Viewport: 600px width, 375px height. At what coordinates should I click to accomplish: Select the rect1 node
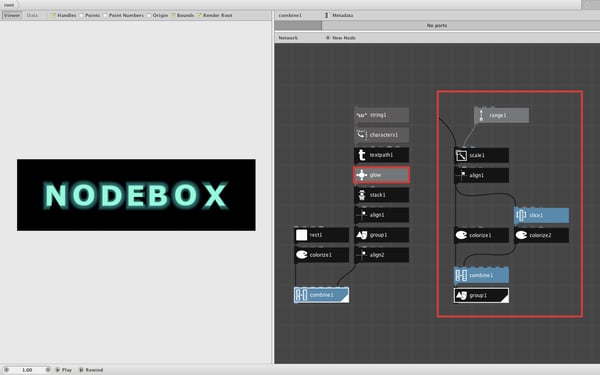(x=321, y=235)
